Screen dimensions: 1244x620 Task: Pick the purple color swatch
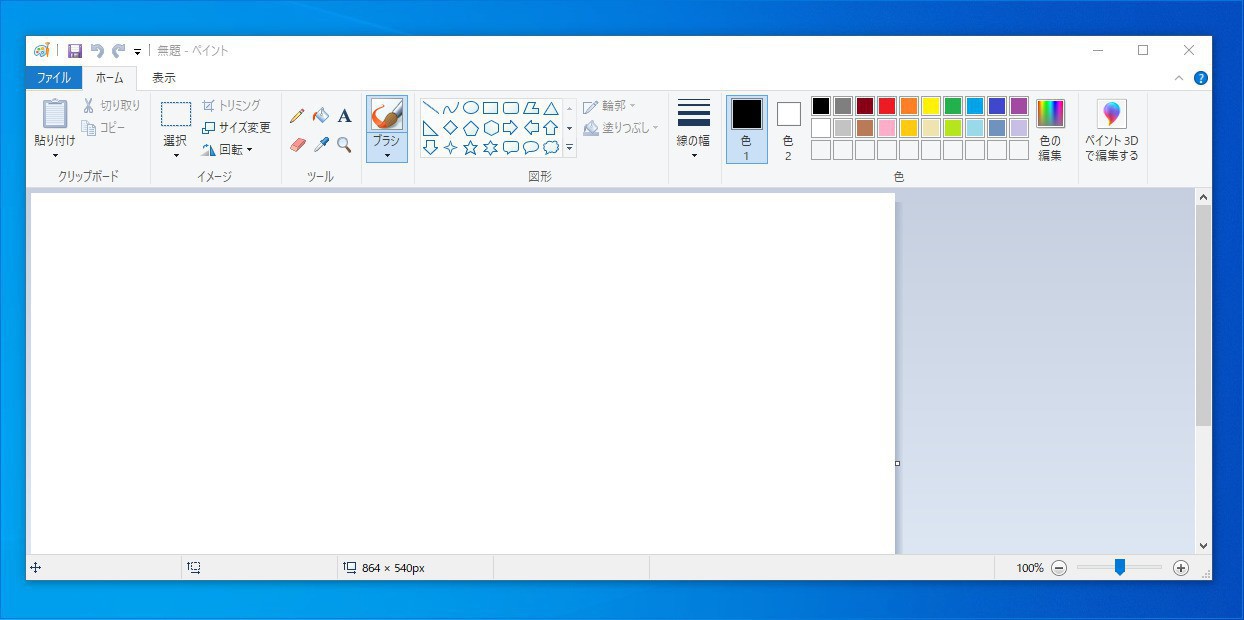[x=1019, y=106]
